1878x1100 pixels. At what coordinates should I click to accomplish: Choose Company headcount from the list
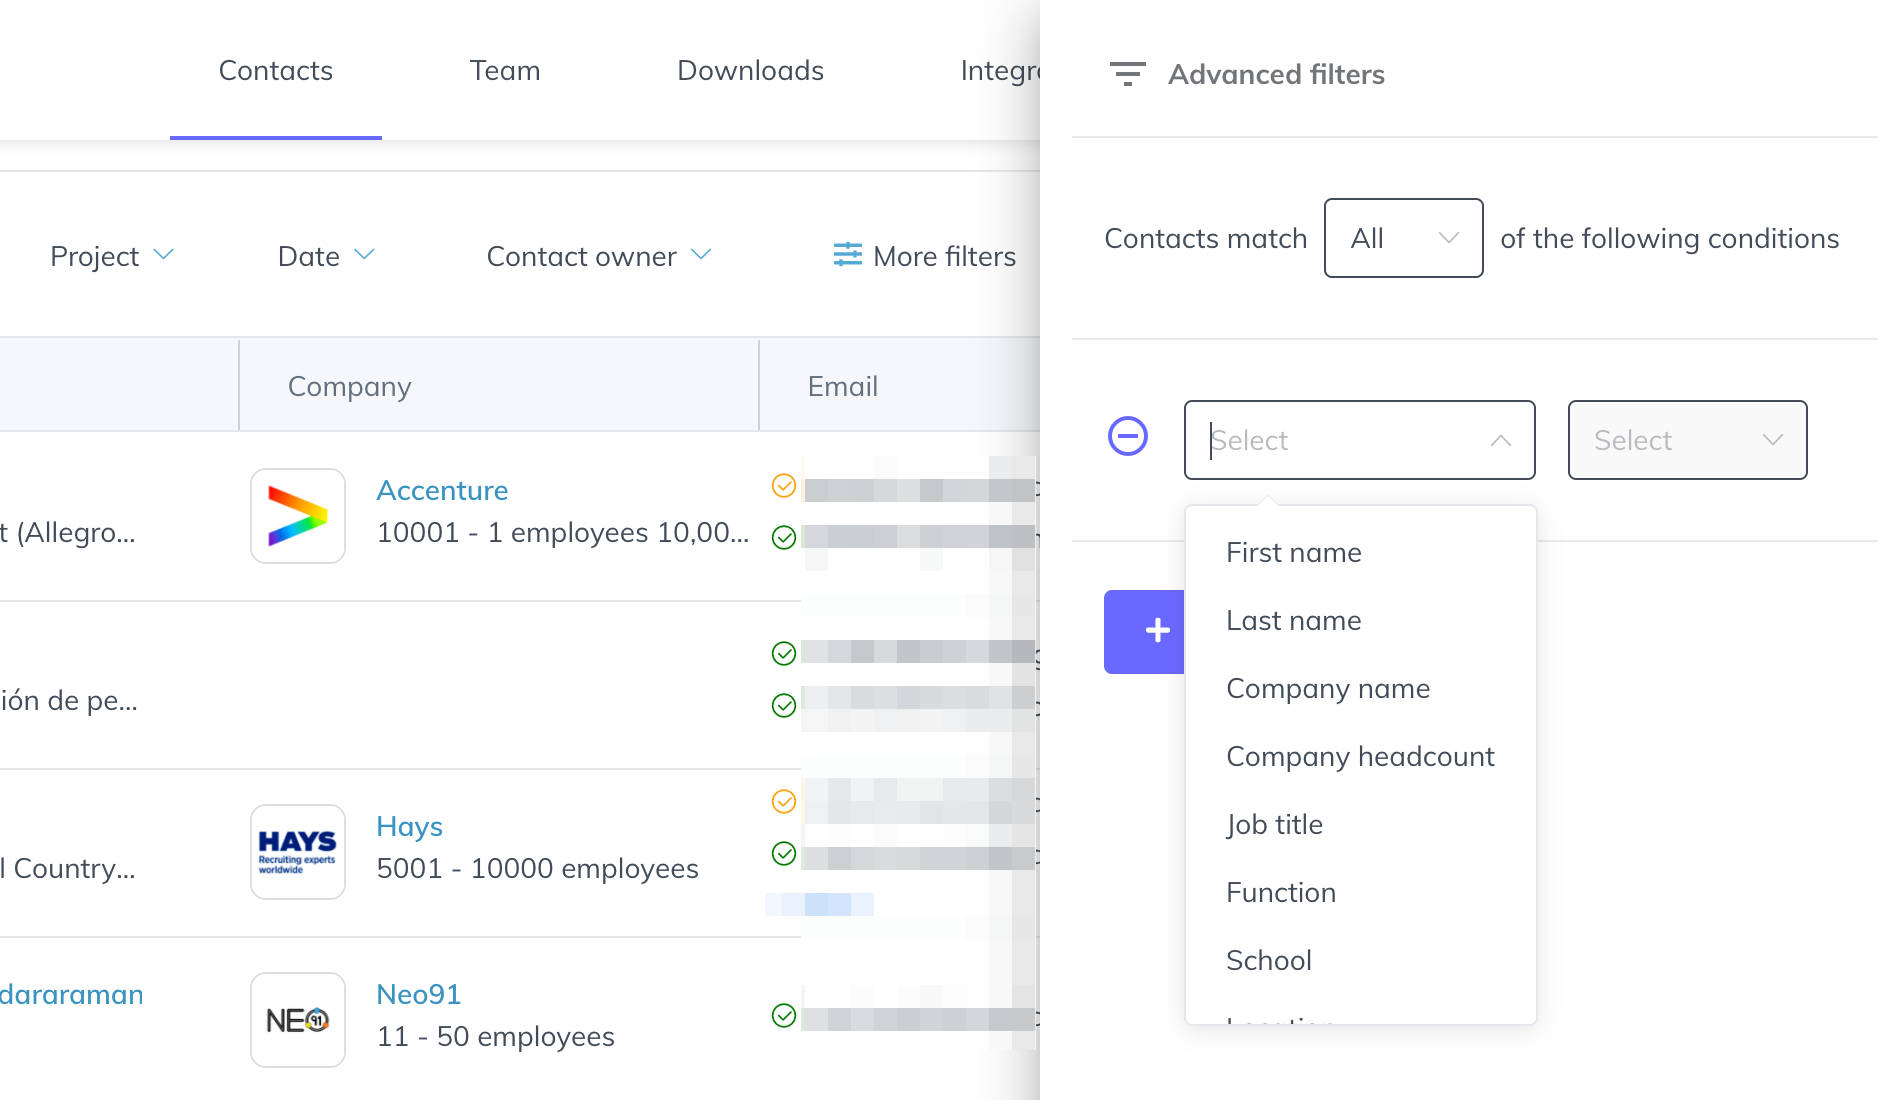coord(1360,756)
